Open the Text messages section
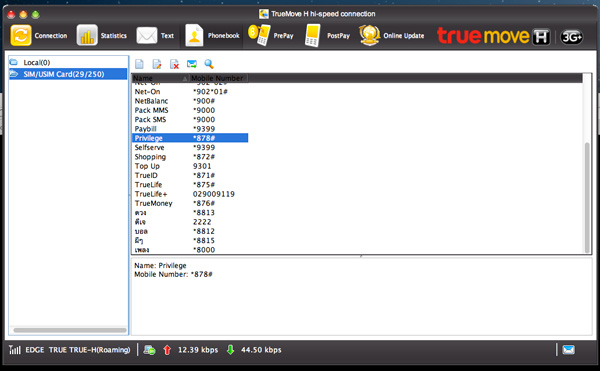The width and height of the screenshot is (600, 371). 155,35
